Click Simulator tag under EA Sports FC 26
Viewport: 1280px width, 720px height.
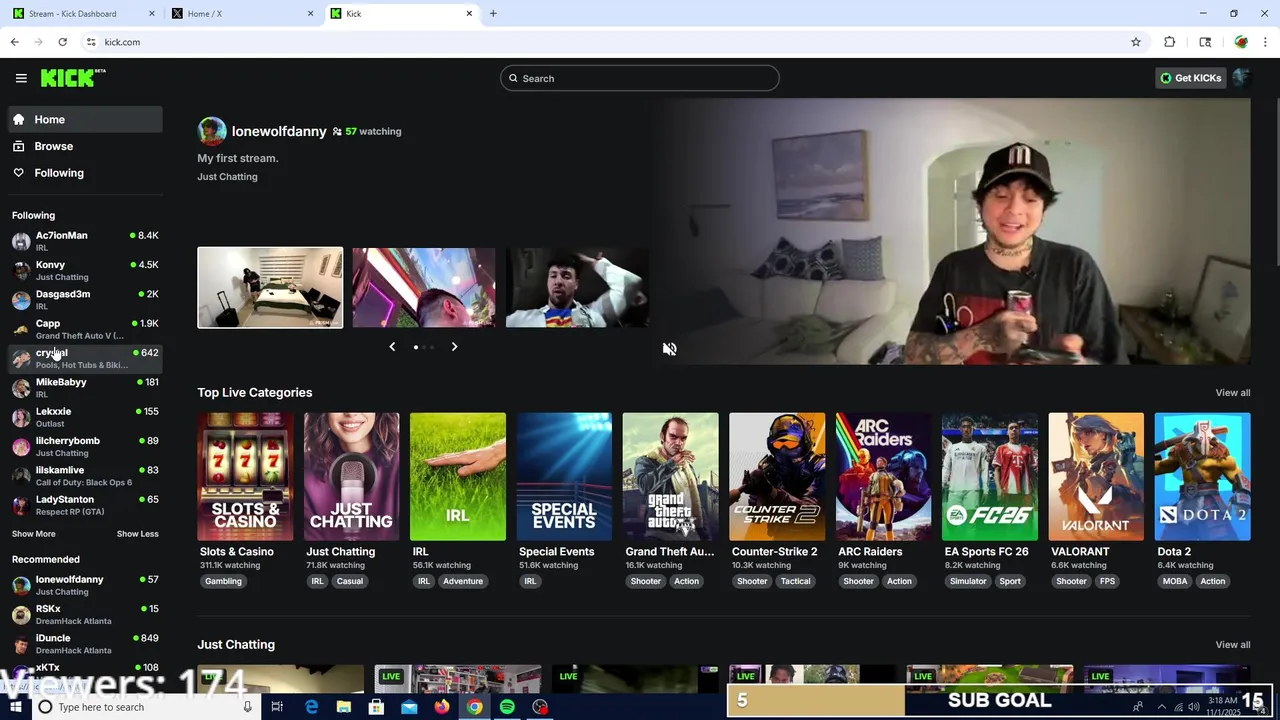coord(968,581)
